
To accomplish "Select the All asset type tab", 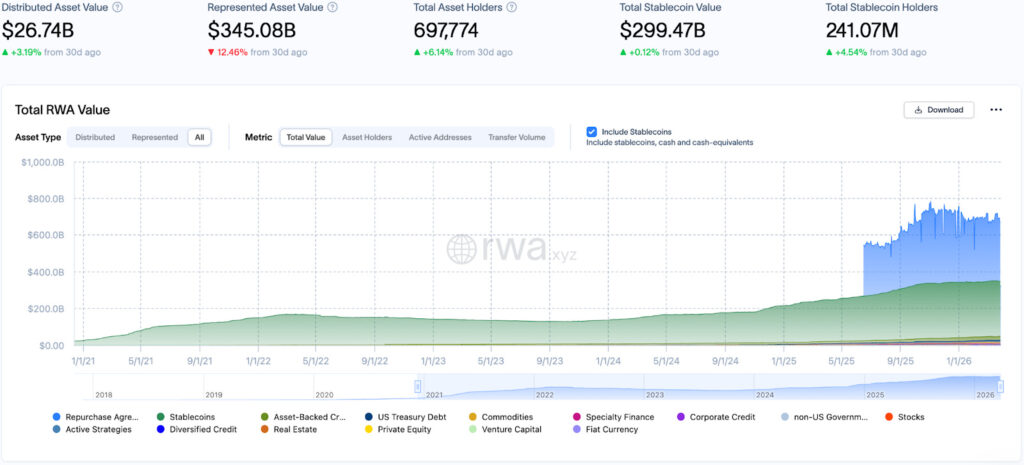I will pyautogui.click(x=199, y=137).
